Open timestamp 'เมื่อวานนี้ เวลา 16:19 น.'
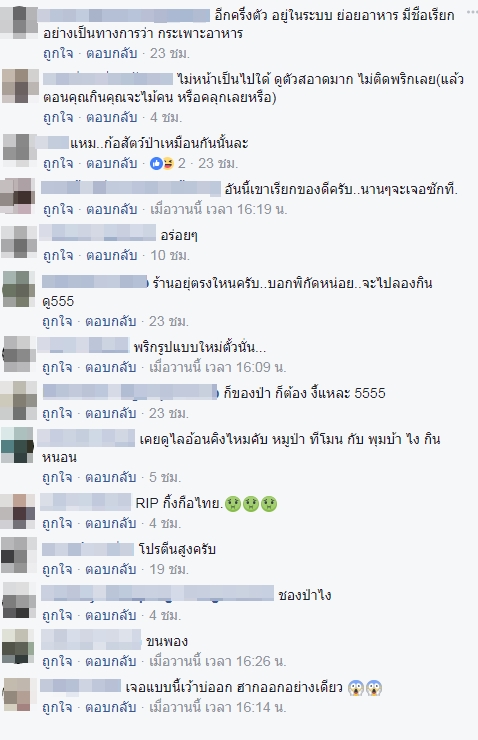The image size is (478, 740). pos(218,209)
